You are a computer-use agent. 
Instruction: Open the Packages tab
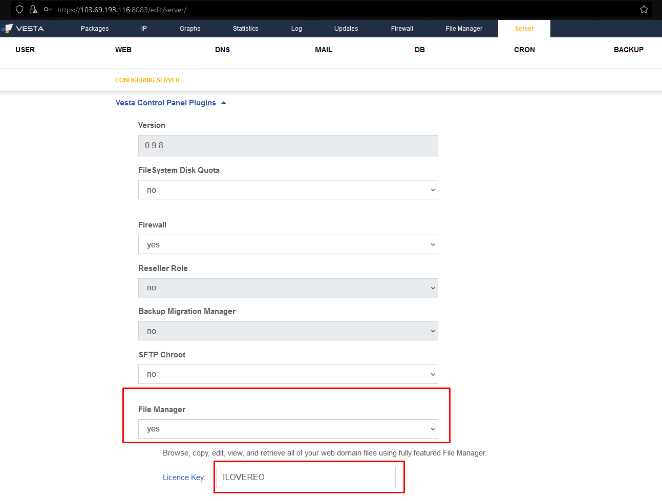point(95,29)
